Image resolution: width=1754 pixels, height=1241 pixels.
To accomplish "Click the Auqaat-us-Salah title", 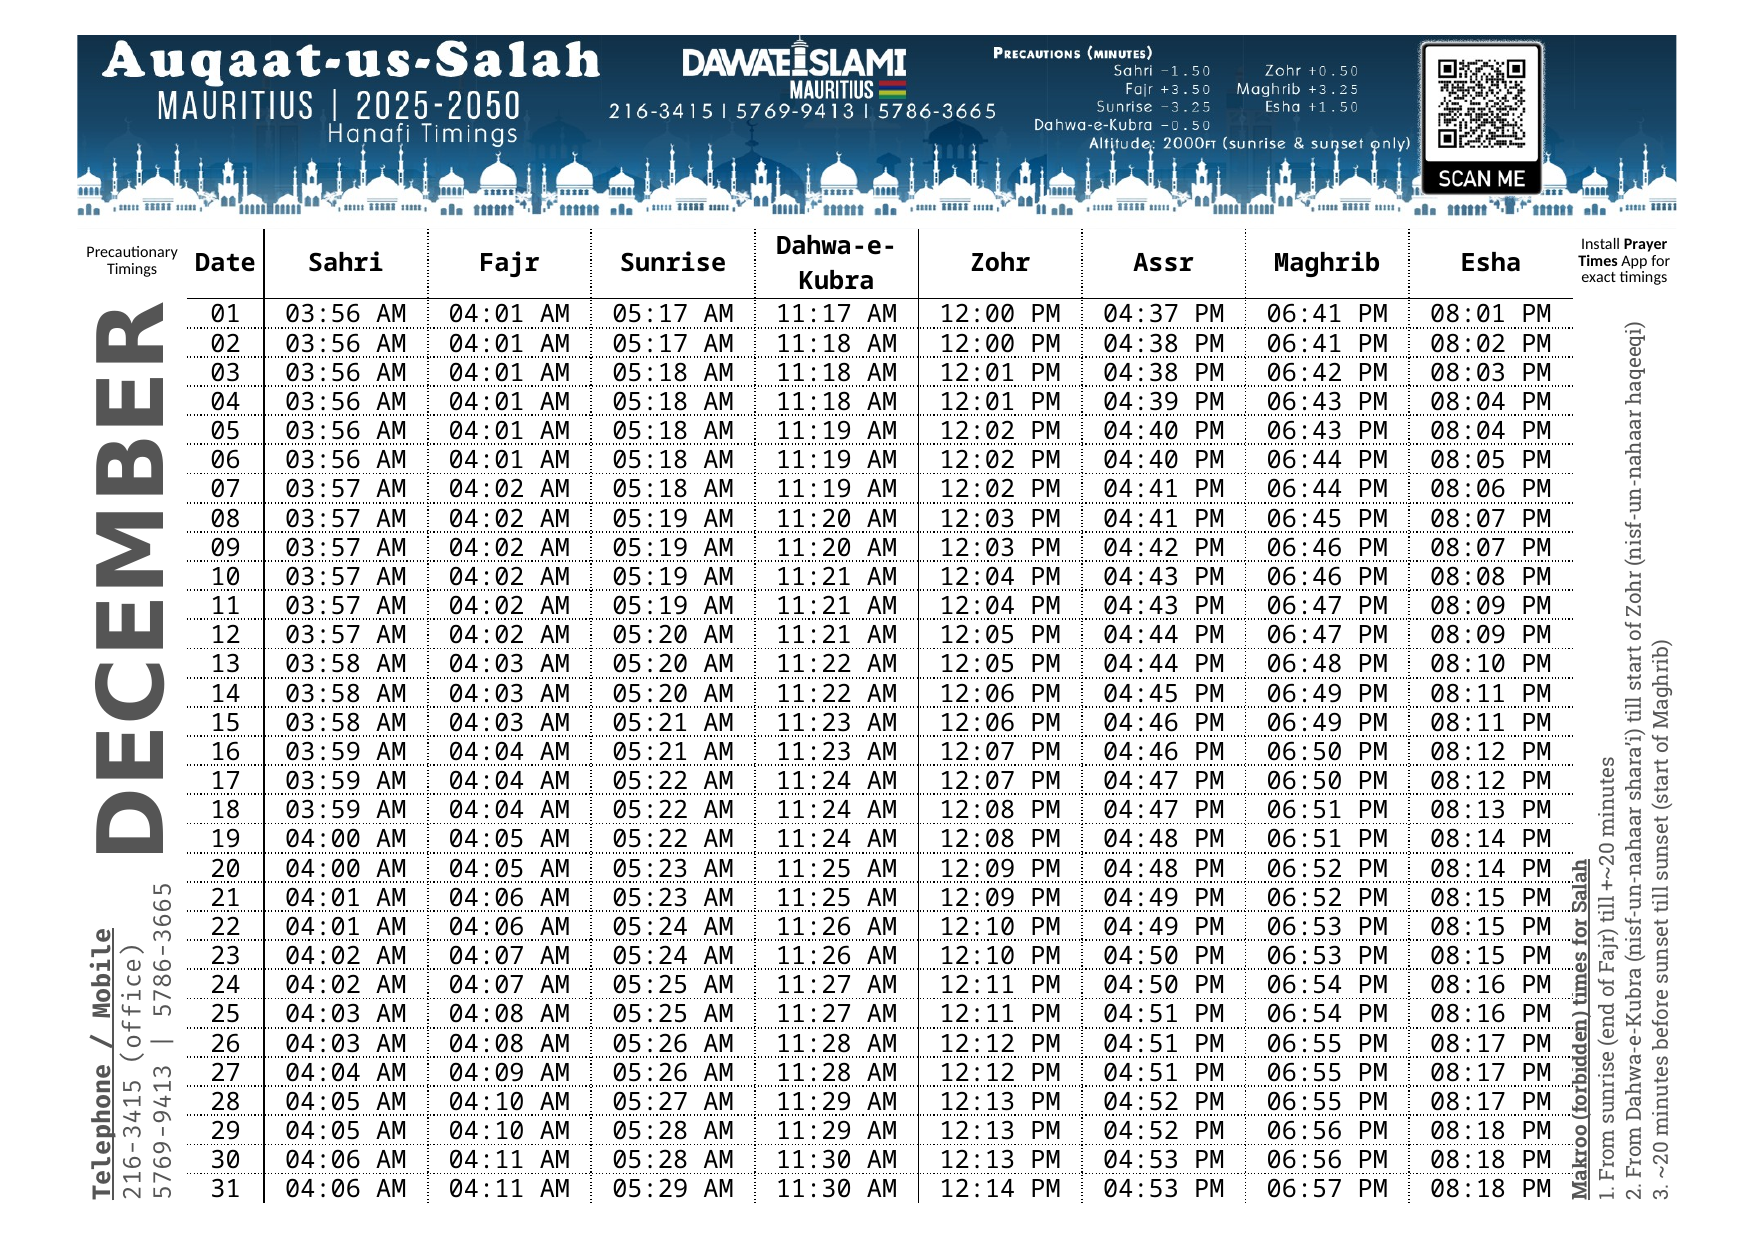I will 351,61.
